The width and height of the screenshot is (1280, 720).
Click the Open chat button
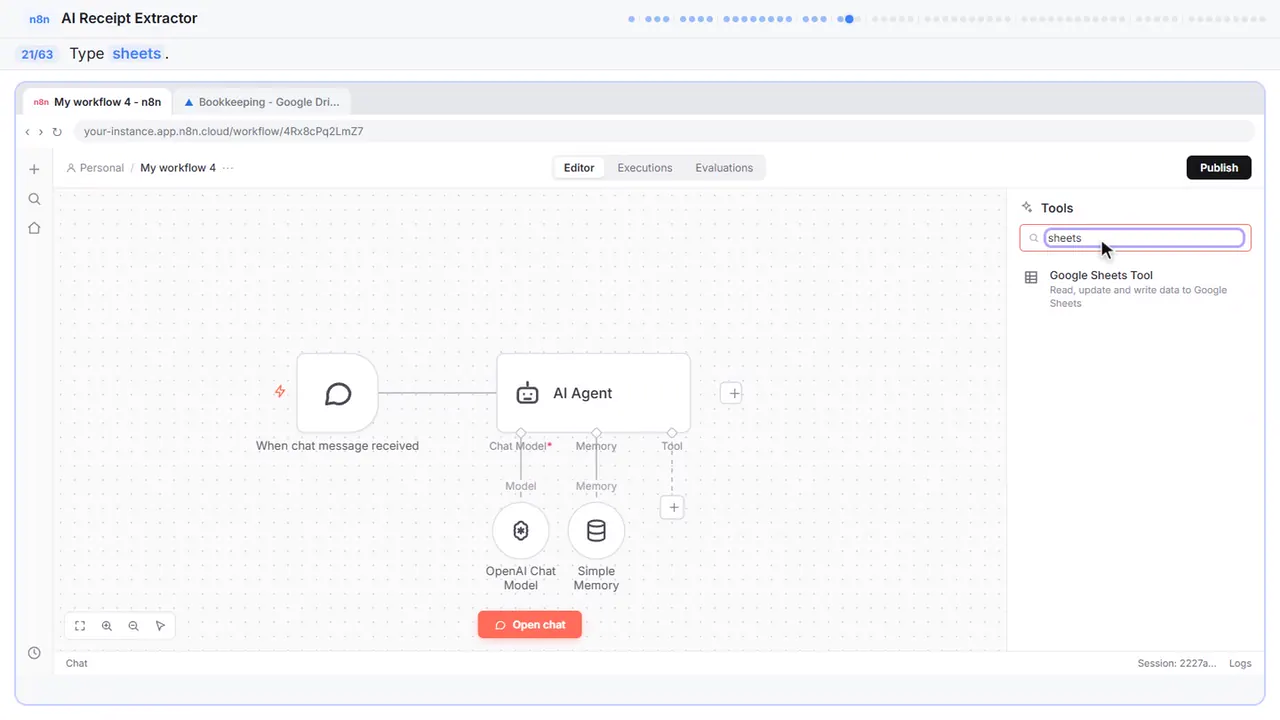[x=530, y=625]
